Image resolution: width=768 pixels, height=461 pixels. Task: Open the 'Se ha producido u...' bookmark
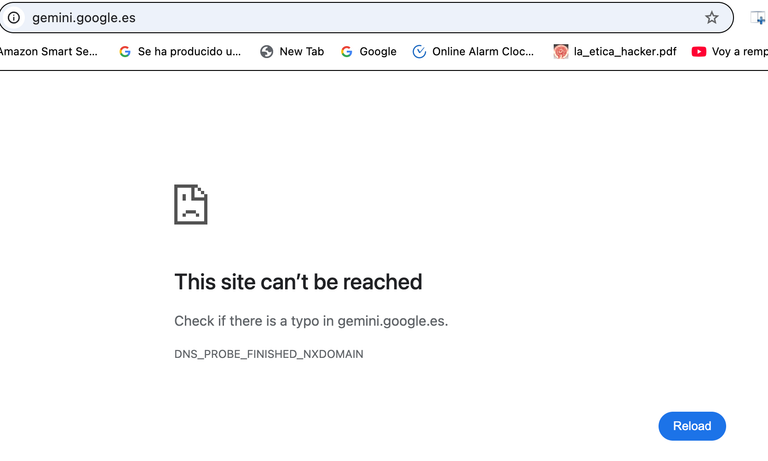pyautogui.click(x=180, y=51)
